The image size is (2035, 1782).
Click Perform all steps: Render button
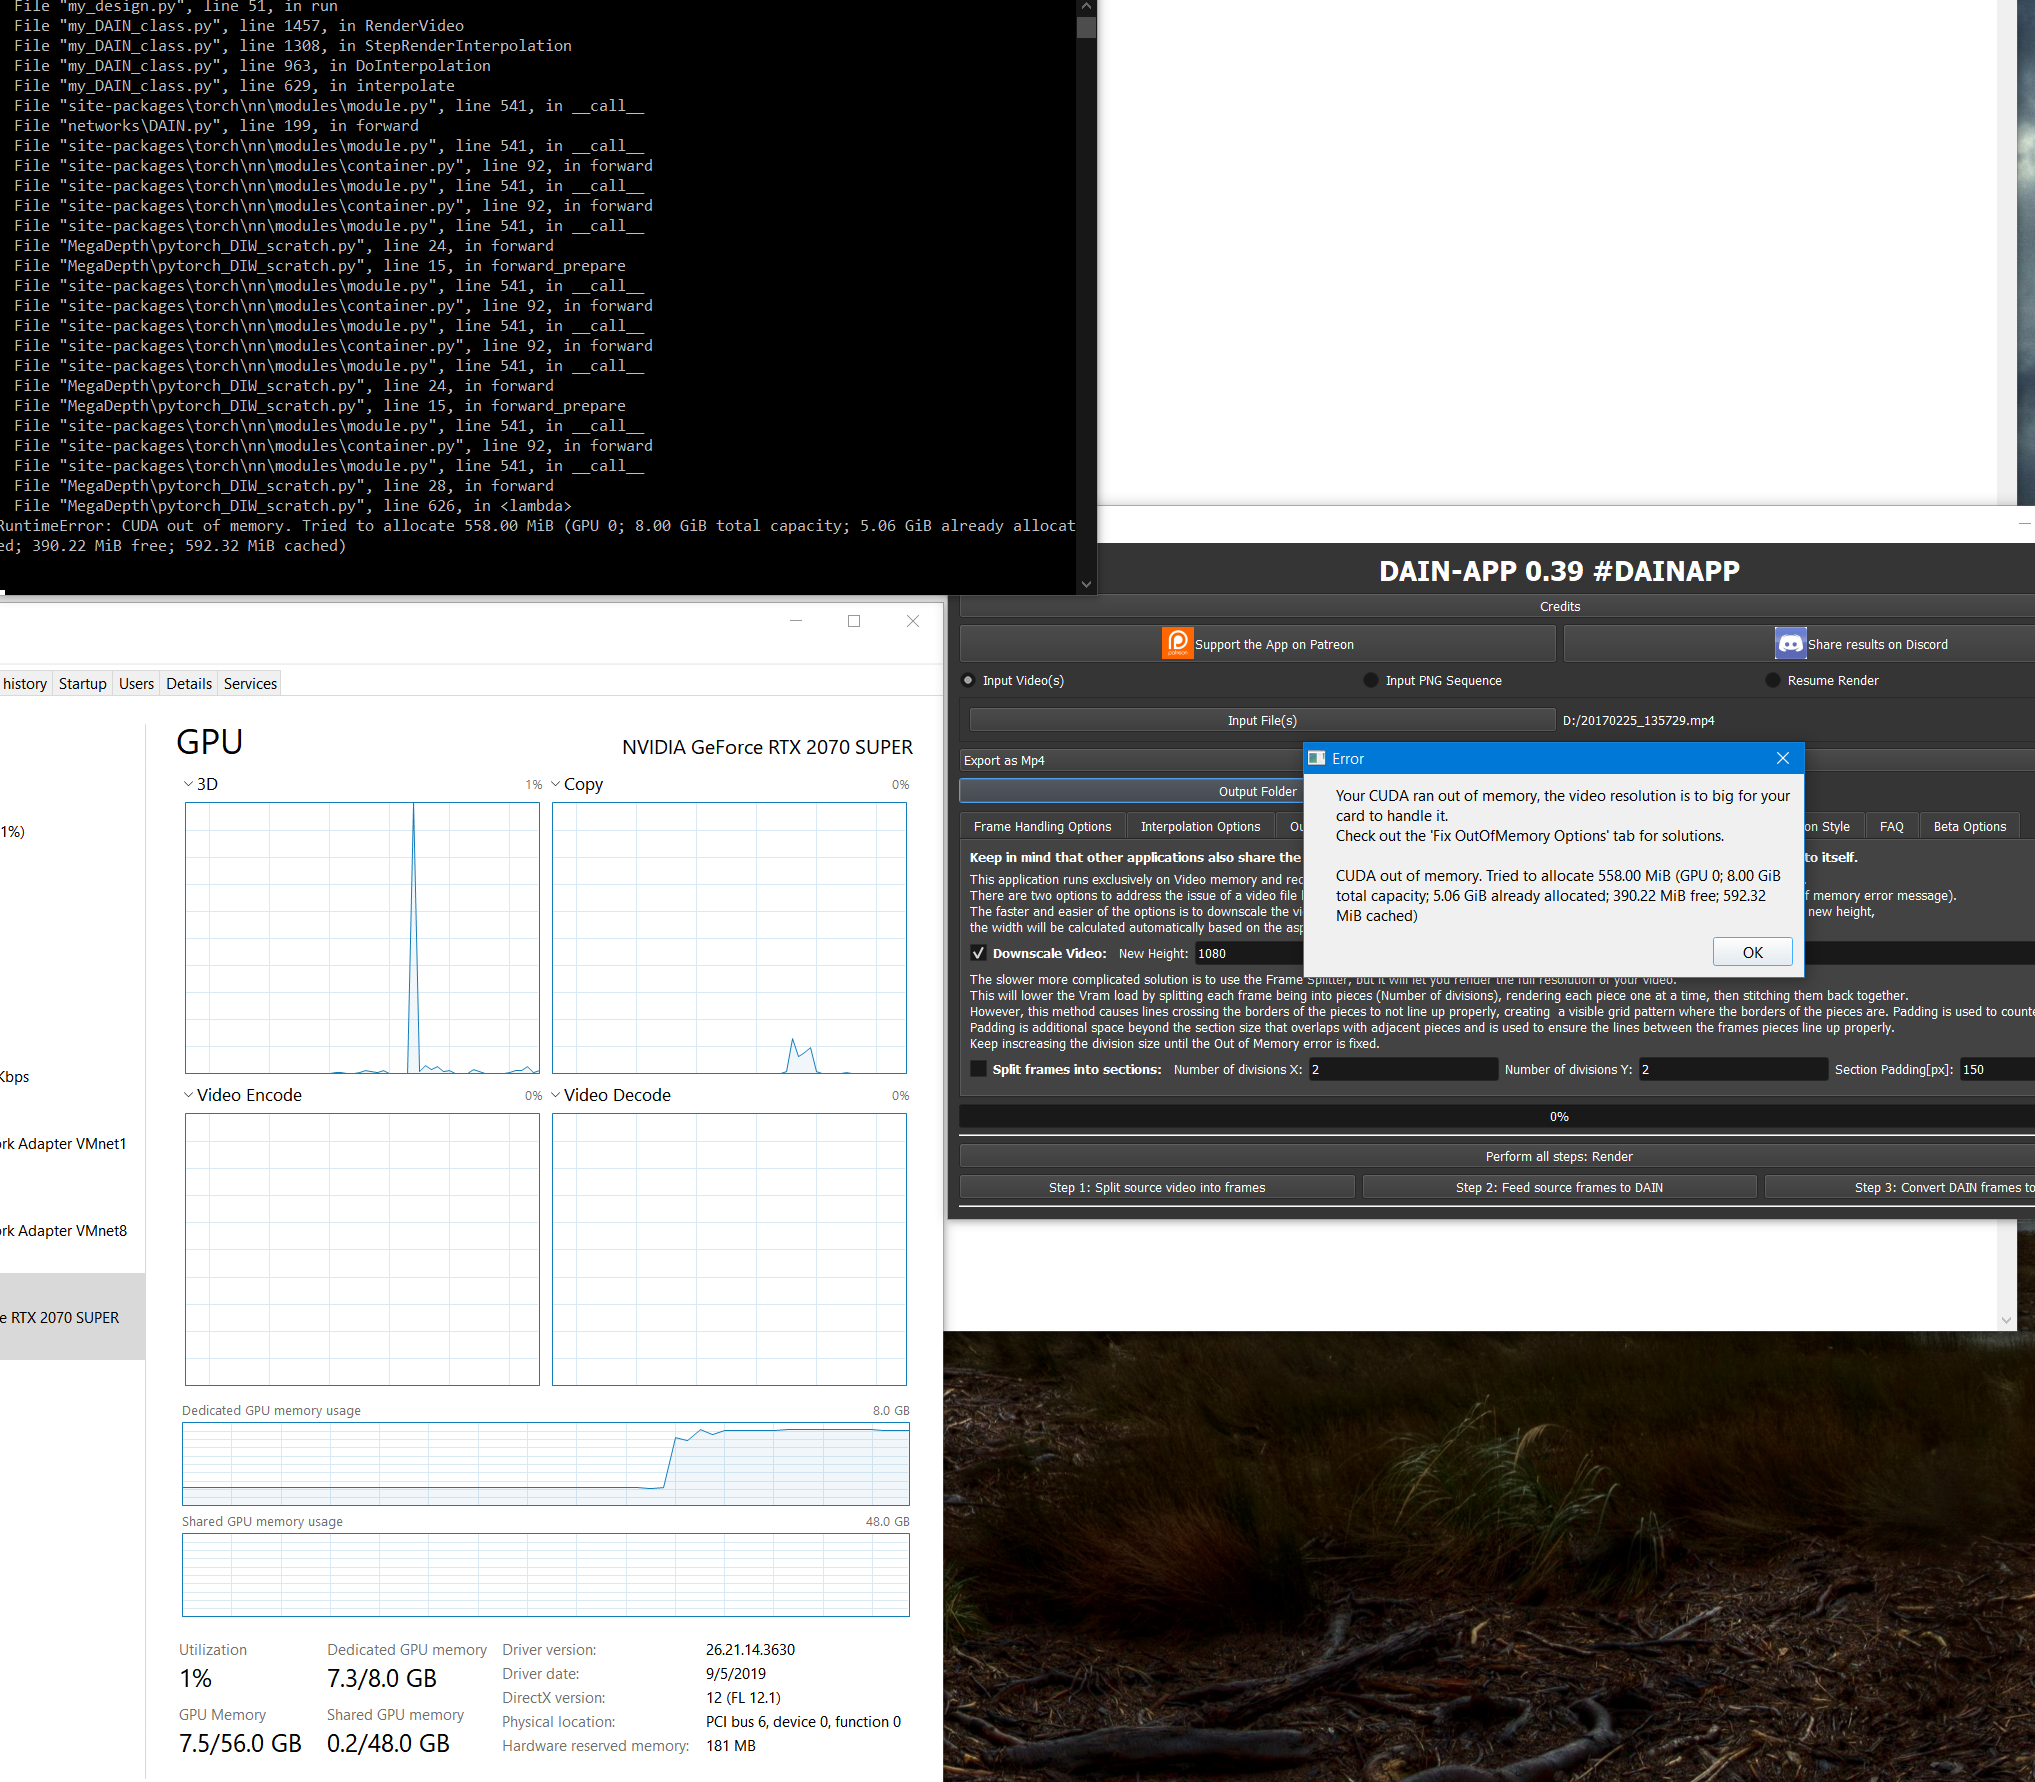pos(1497,1156)
